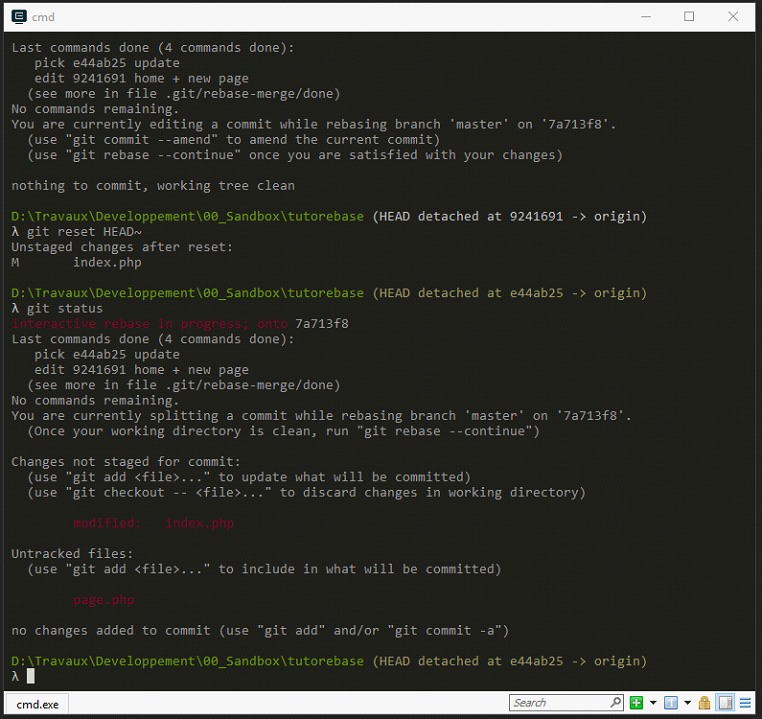The width and height of the screenshot is (762, 719).
Task: Minimize the cmd window
Action: tap(646, 17)
